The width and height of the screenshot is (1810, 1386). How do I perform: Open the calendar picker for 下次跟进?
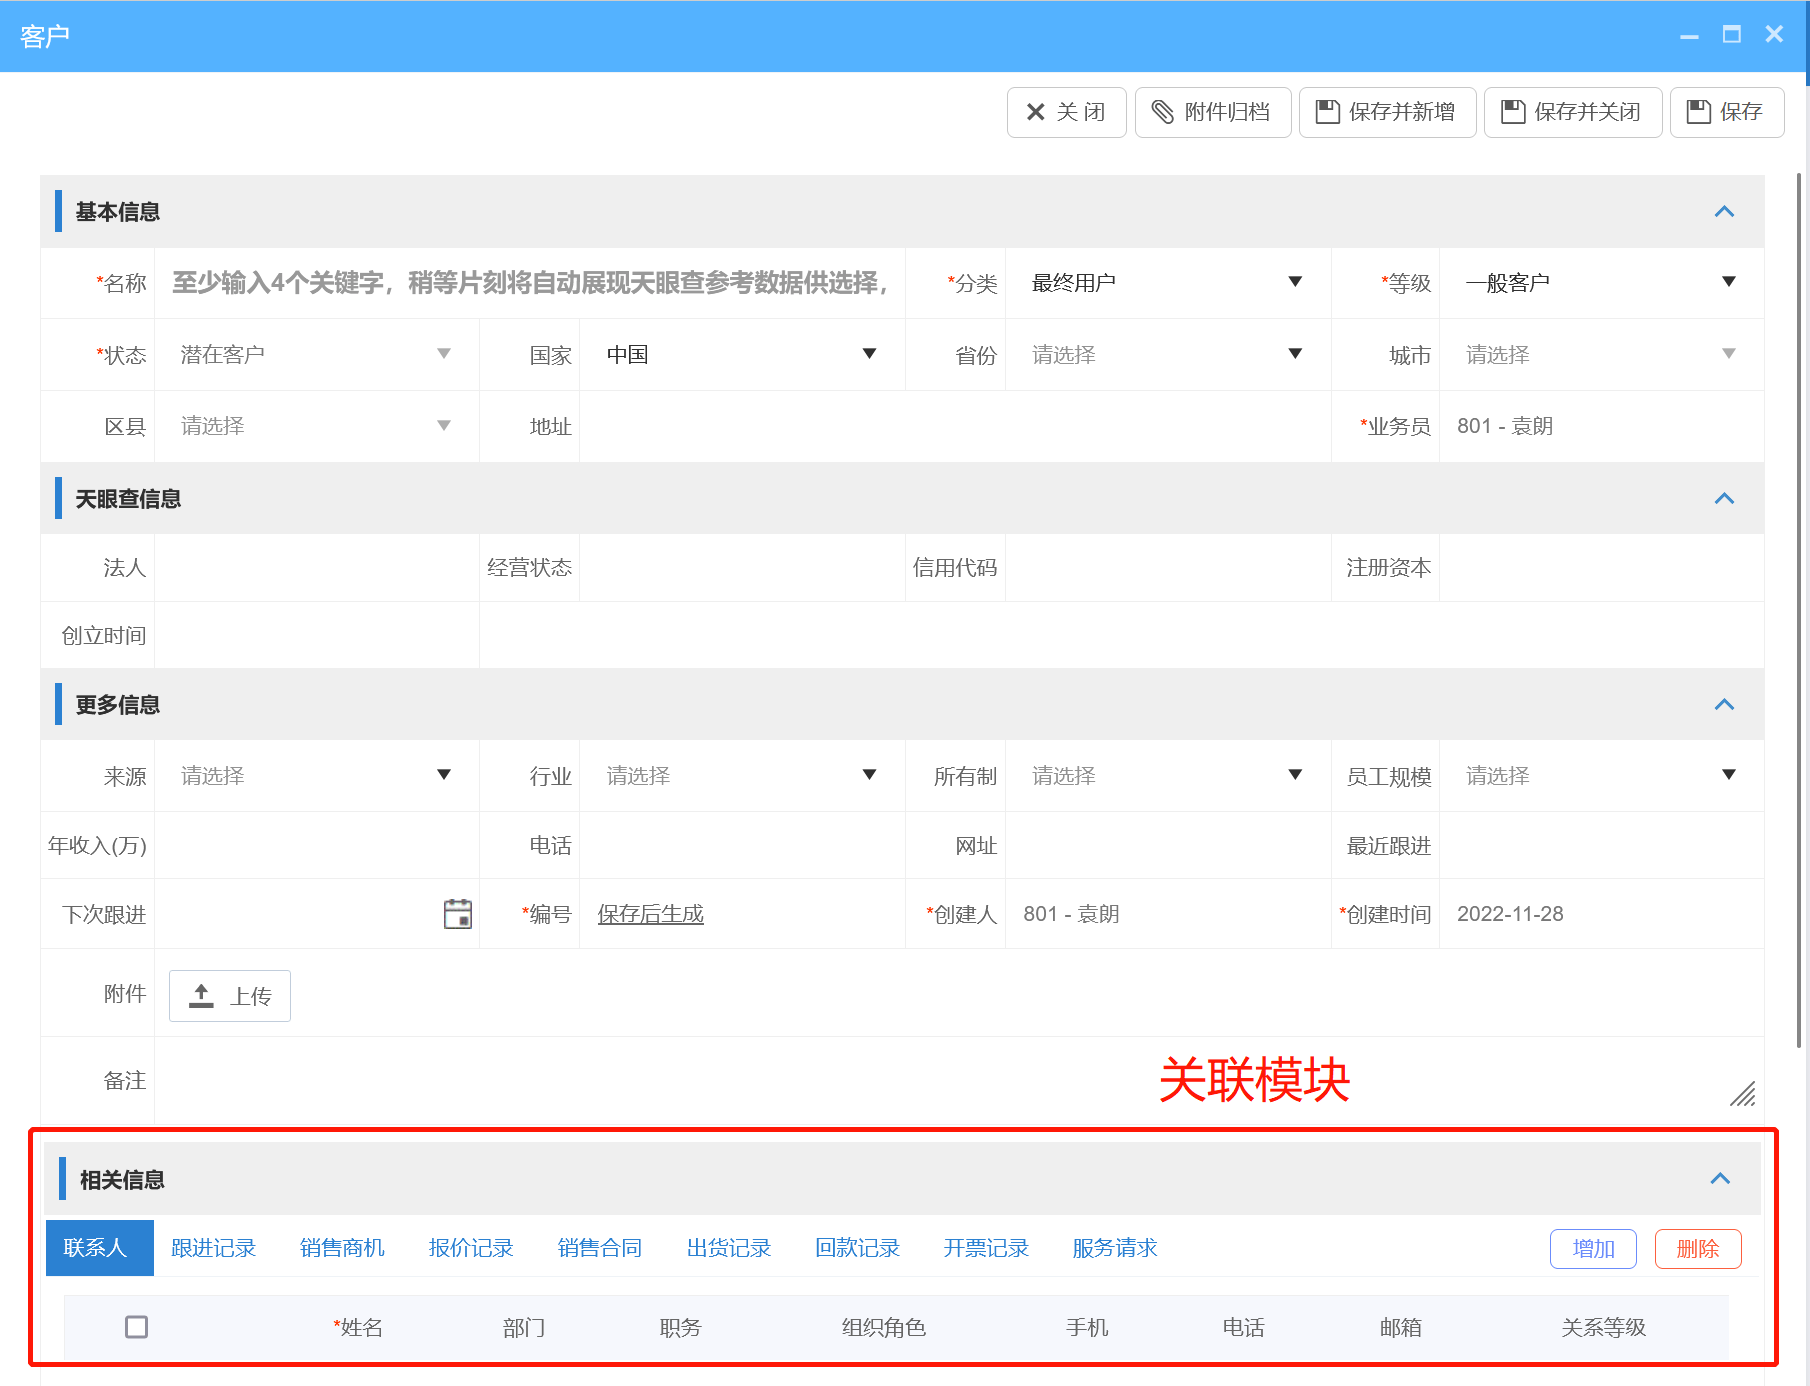point(458,914)
